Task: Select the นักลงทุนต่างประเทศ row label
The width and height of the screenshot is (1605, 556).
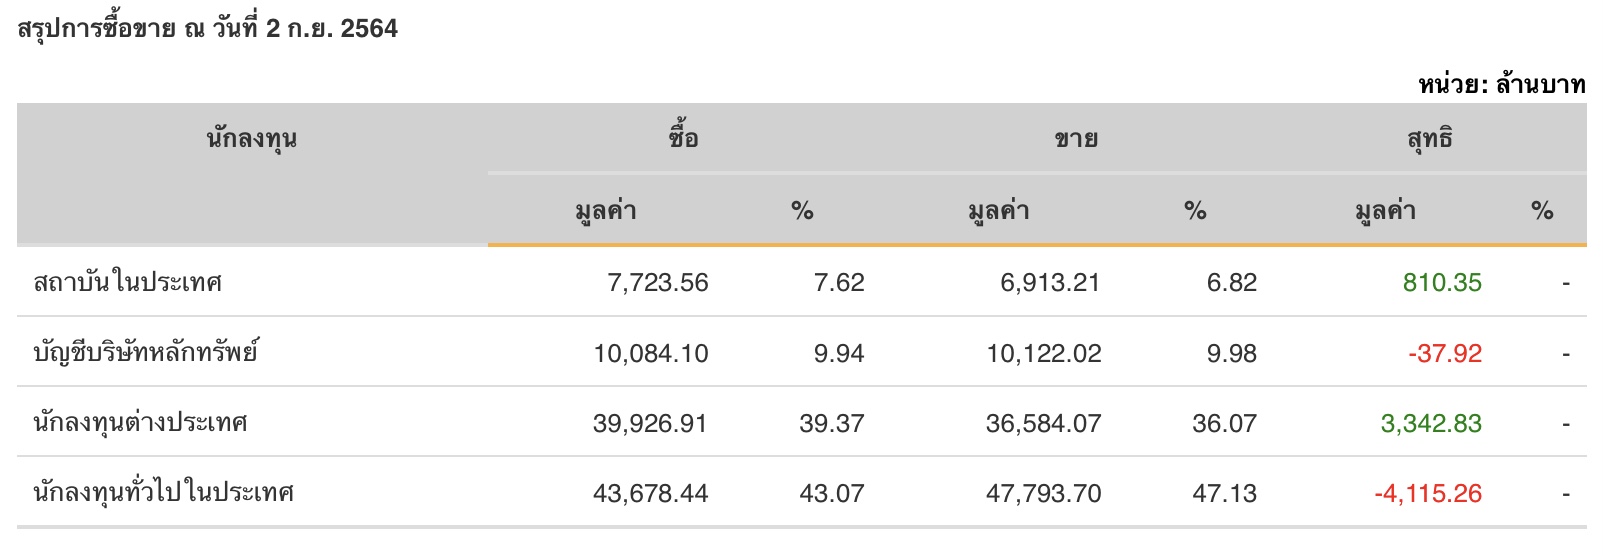Action: (x=140, y=423)
